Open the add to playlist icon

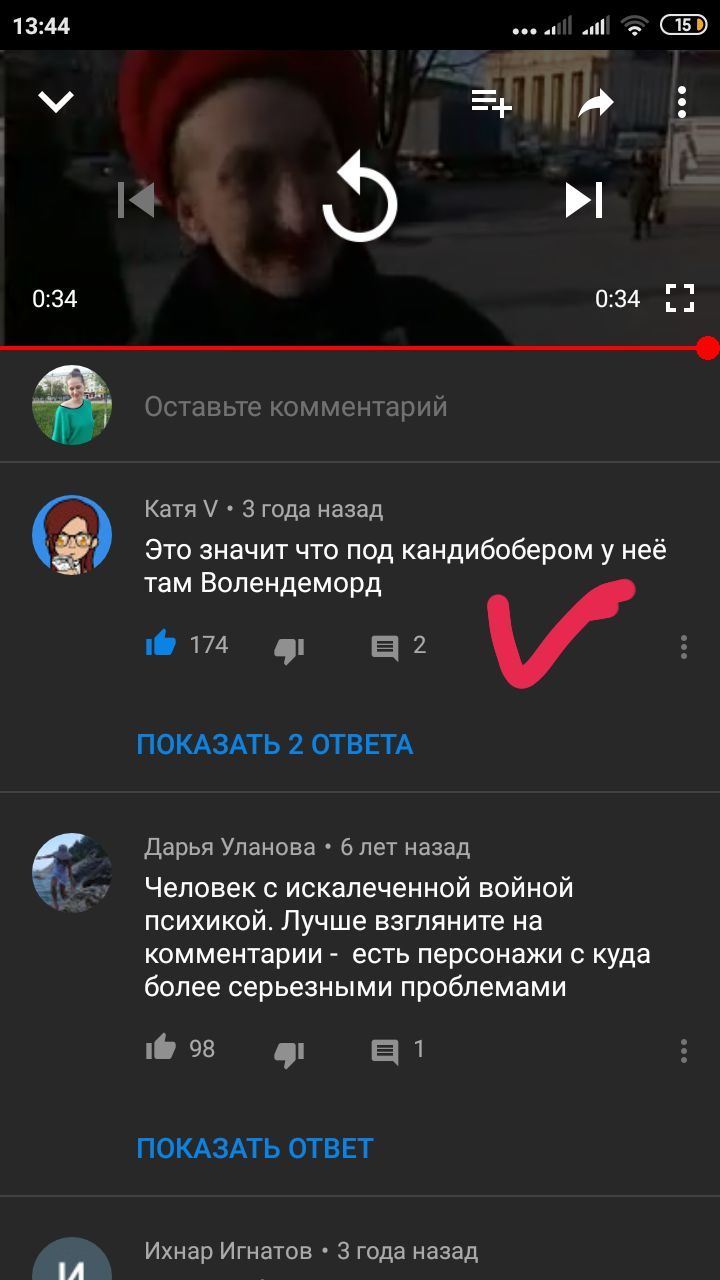(491, 101)
